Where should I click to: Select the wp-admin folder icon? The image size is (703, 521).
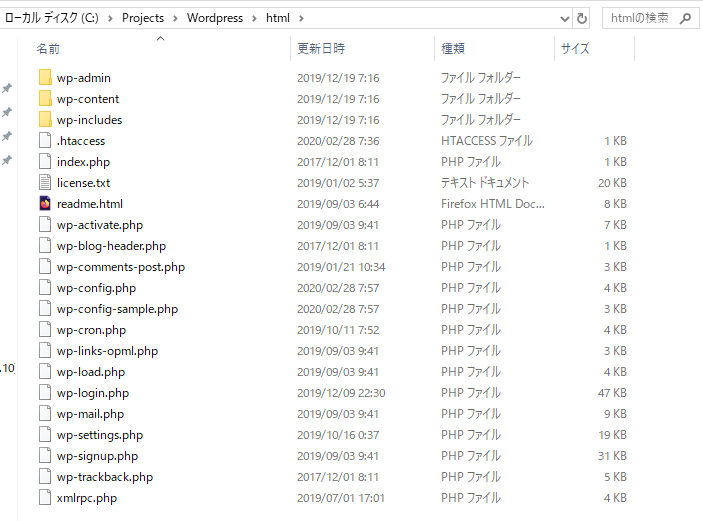point(45,78)
